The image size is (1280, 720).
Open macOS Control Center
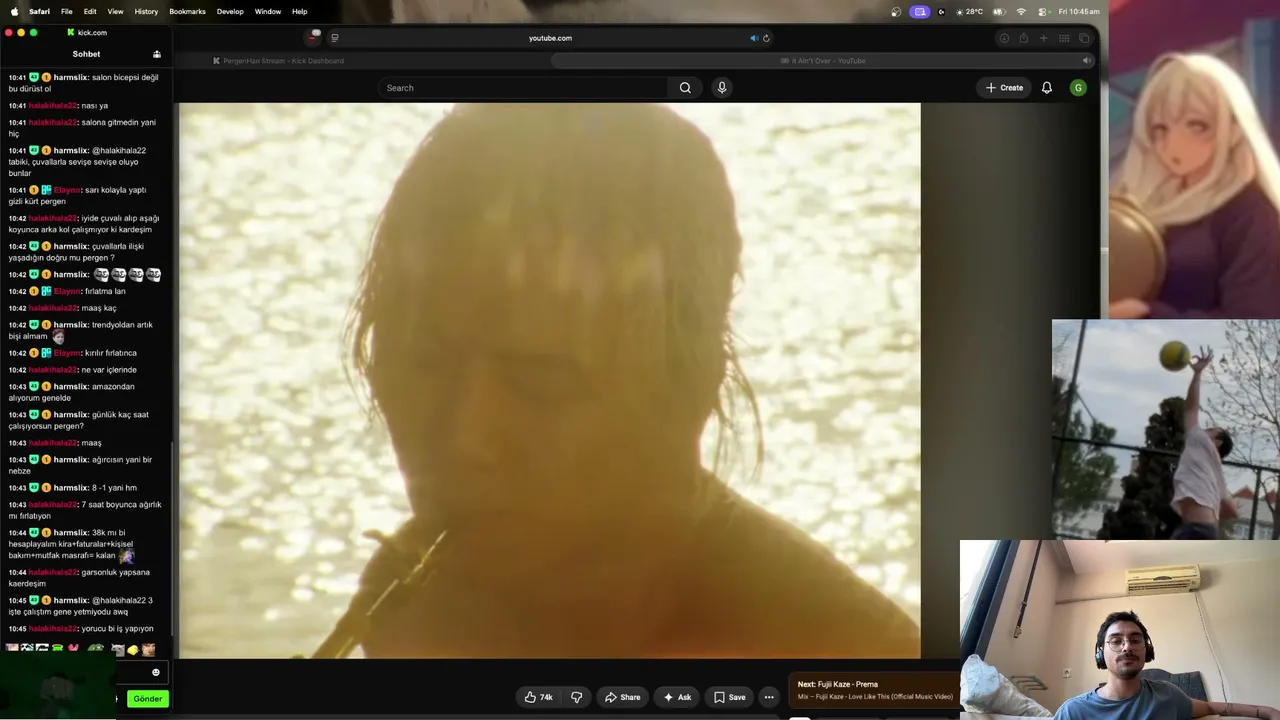1042,11
